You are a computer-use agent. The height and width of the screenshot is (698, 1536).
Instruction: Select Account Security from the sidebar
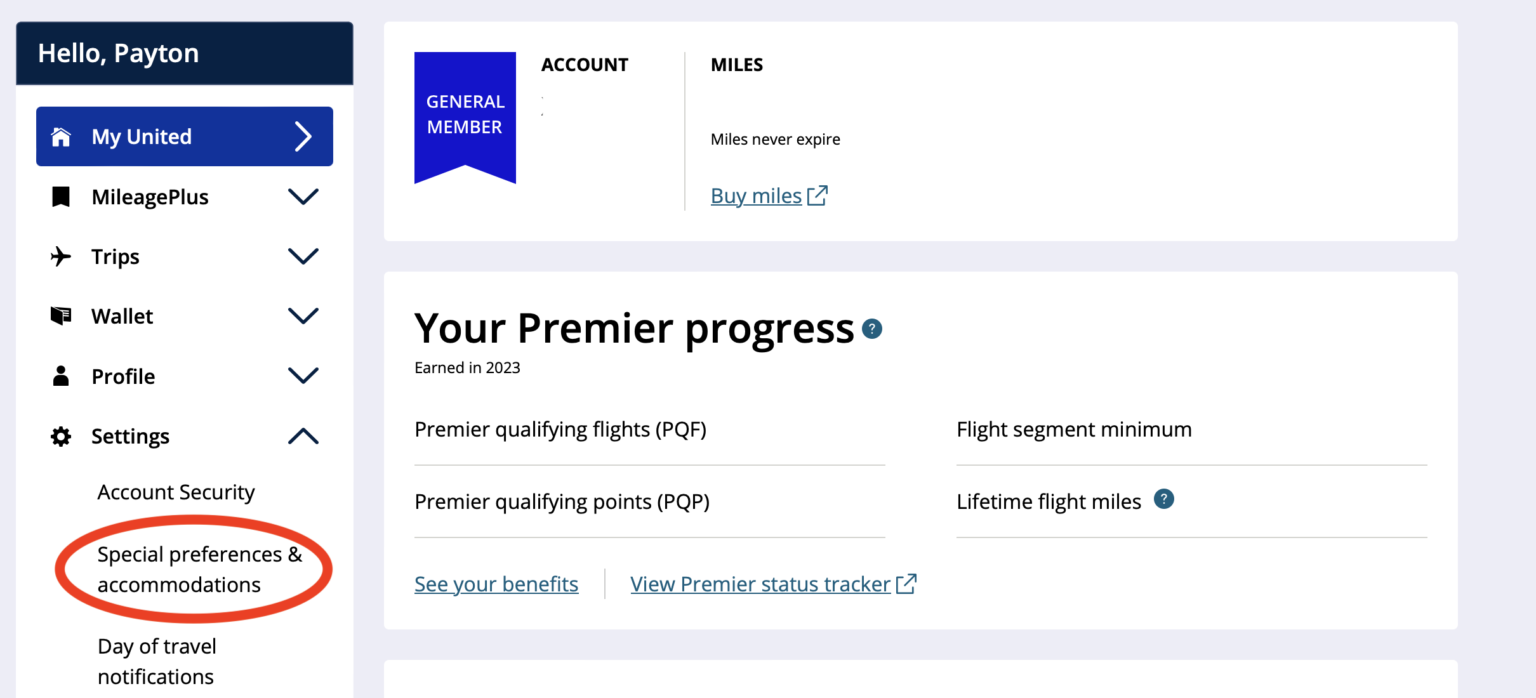(176, 492)
